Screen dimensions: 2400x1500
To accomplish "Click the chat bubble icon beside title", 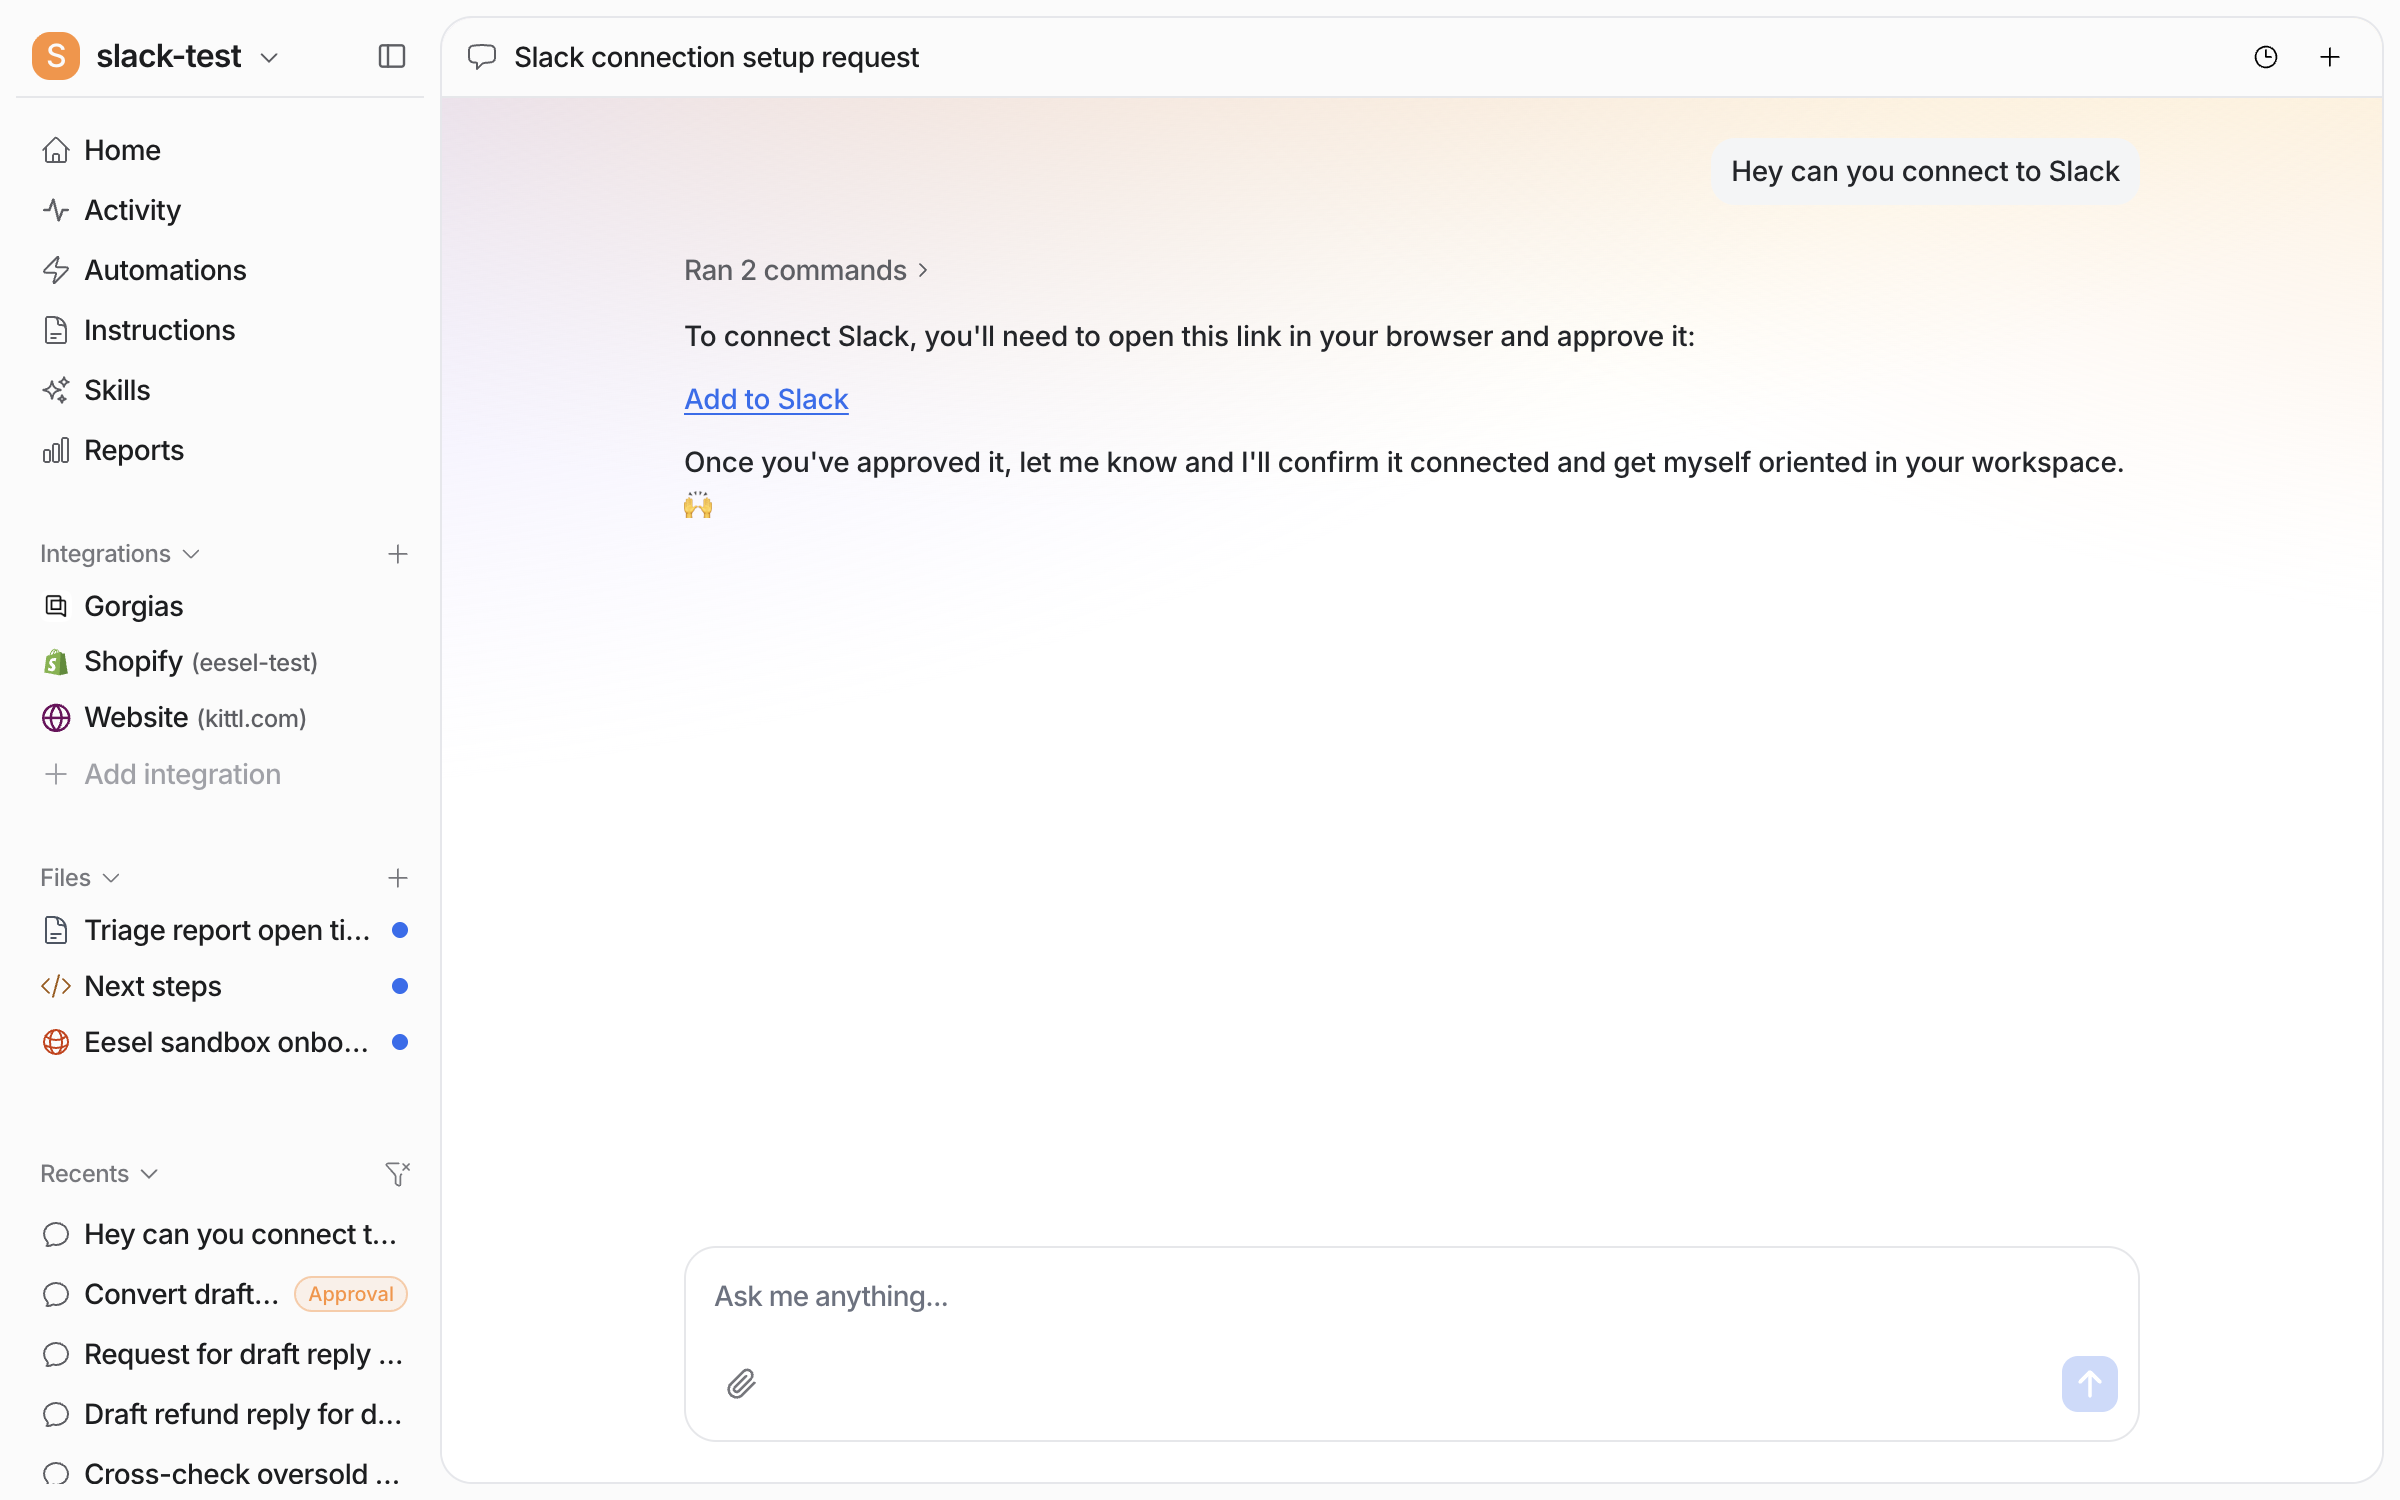I will [482, 57].
